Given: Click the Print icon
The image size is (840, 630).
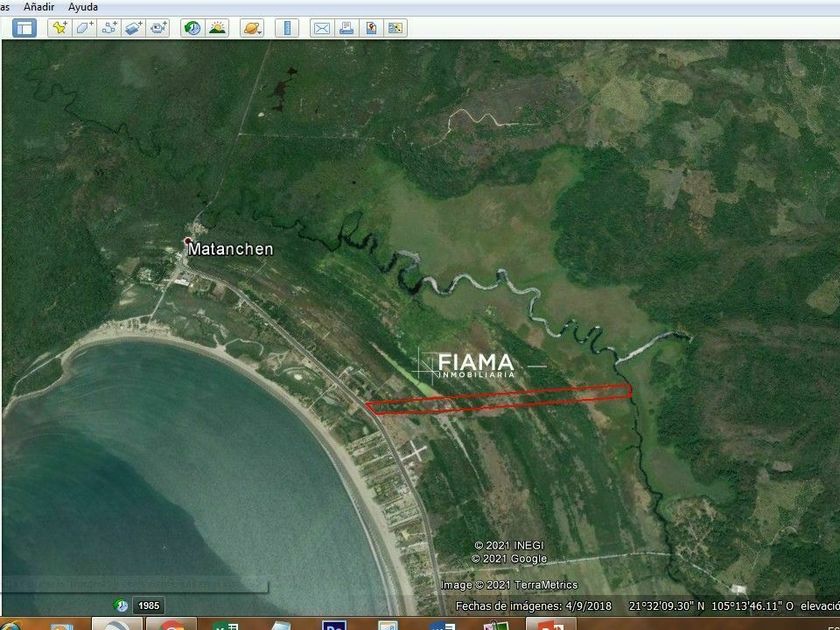Looking at the screenshot, I should [x=346, y=28].
